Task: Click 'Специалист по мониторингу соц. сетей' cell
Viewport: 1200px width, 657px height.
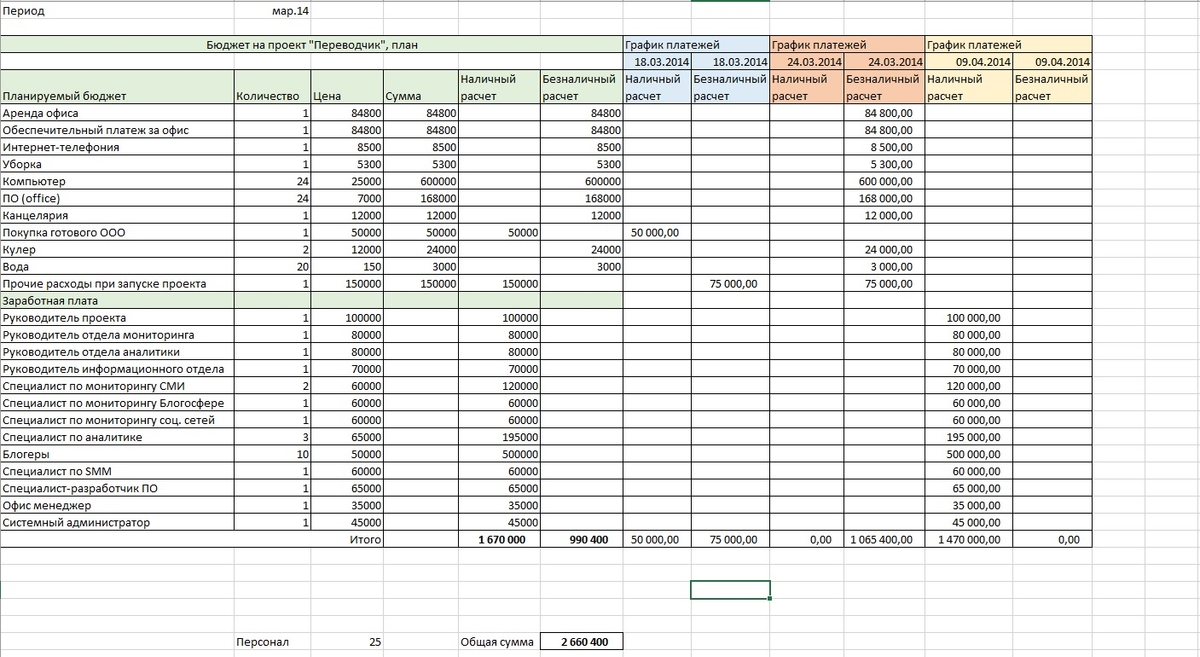Action: click(x=117, y=420)
